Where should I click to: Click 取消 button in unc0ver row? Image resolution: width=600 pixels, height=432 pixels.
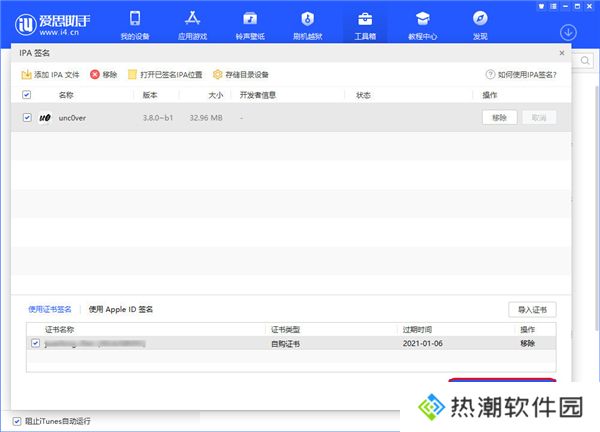click(539, 117)
